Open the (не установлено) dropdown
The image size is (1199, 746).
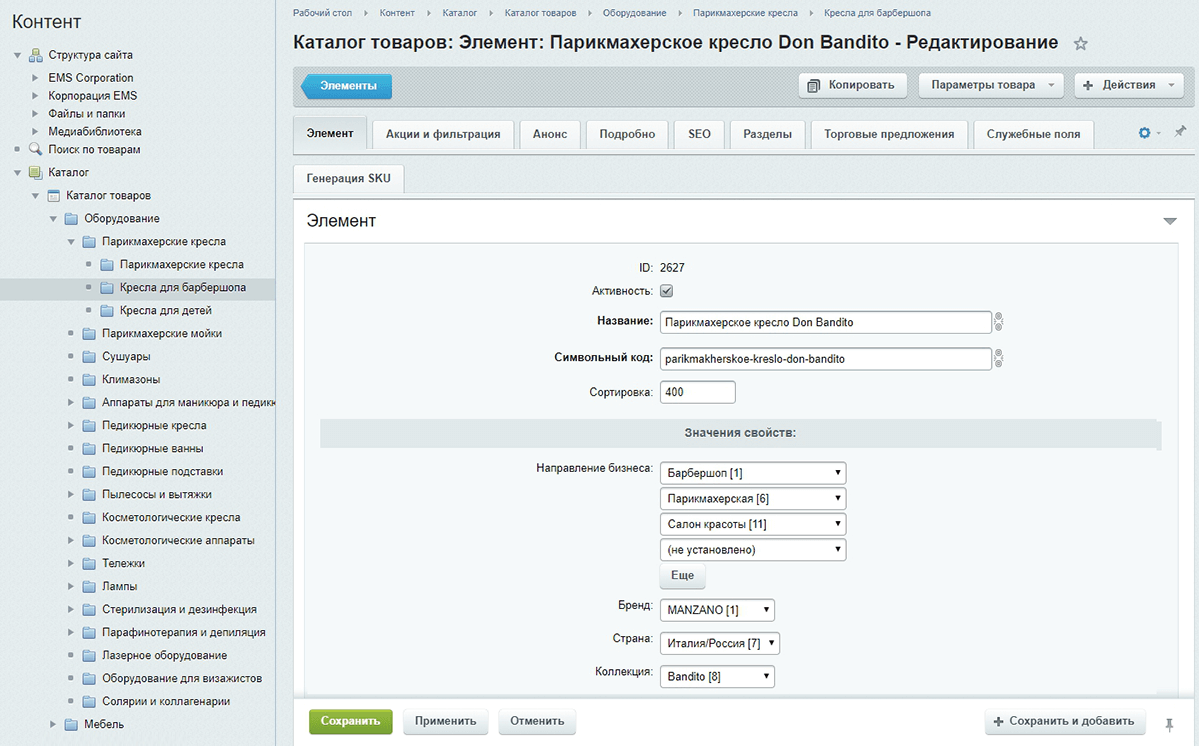pos(752,550)
